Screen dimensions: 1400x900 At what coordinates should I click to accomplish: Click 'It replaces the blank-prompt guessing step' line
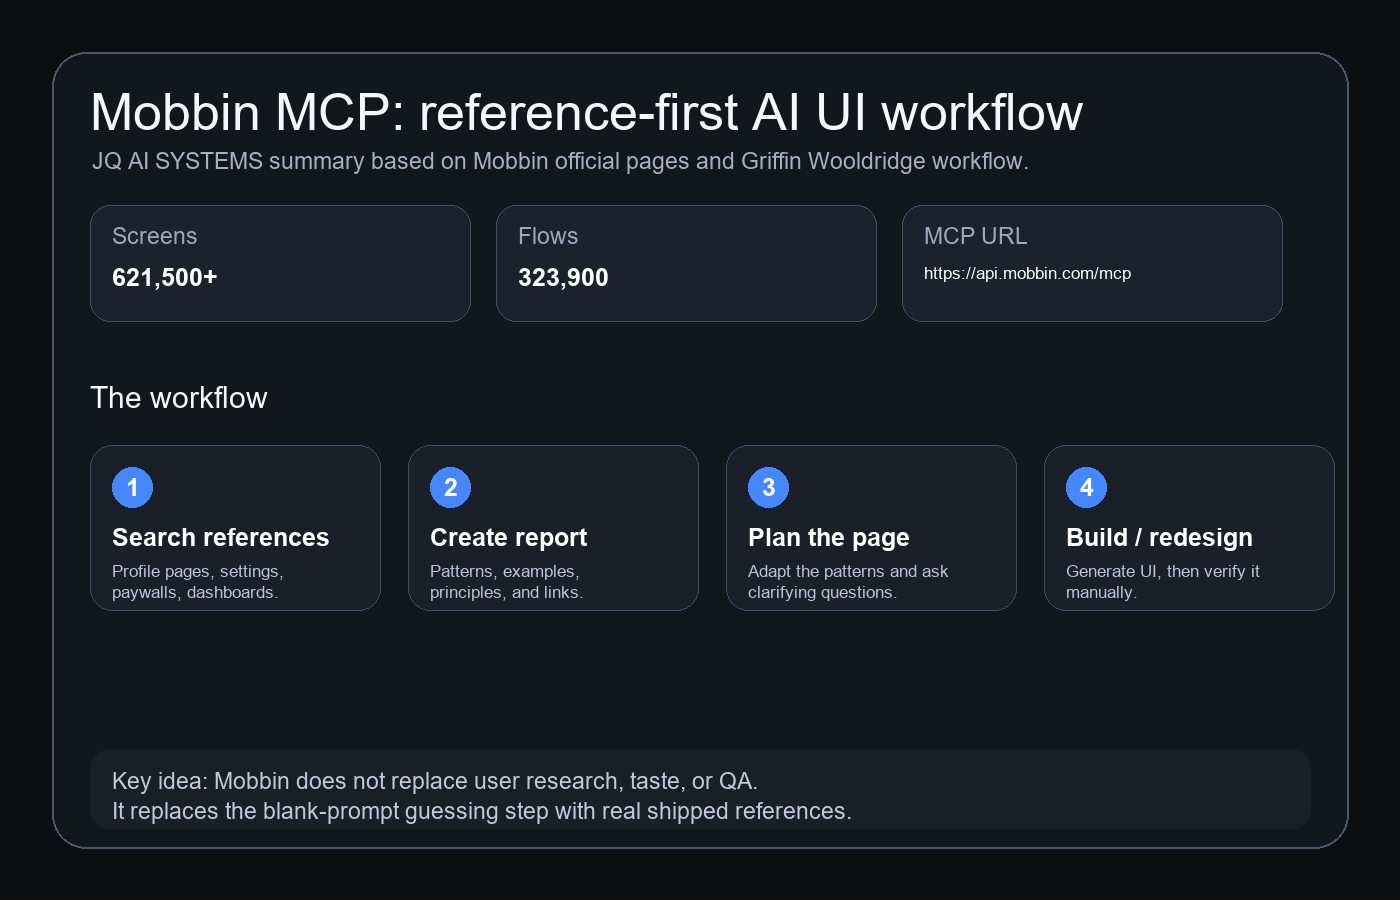pyautogui.click(x=482, y=811)
